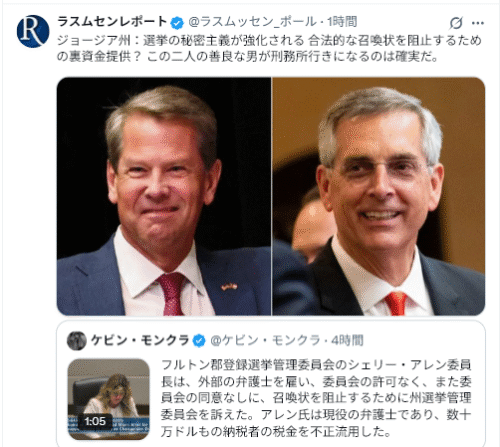Click the Grok slashed-circle icon
Screen dimensions: 500x447
pyautogui.click(x=456, y=23)
